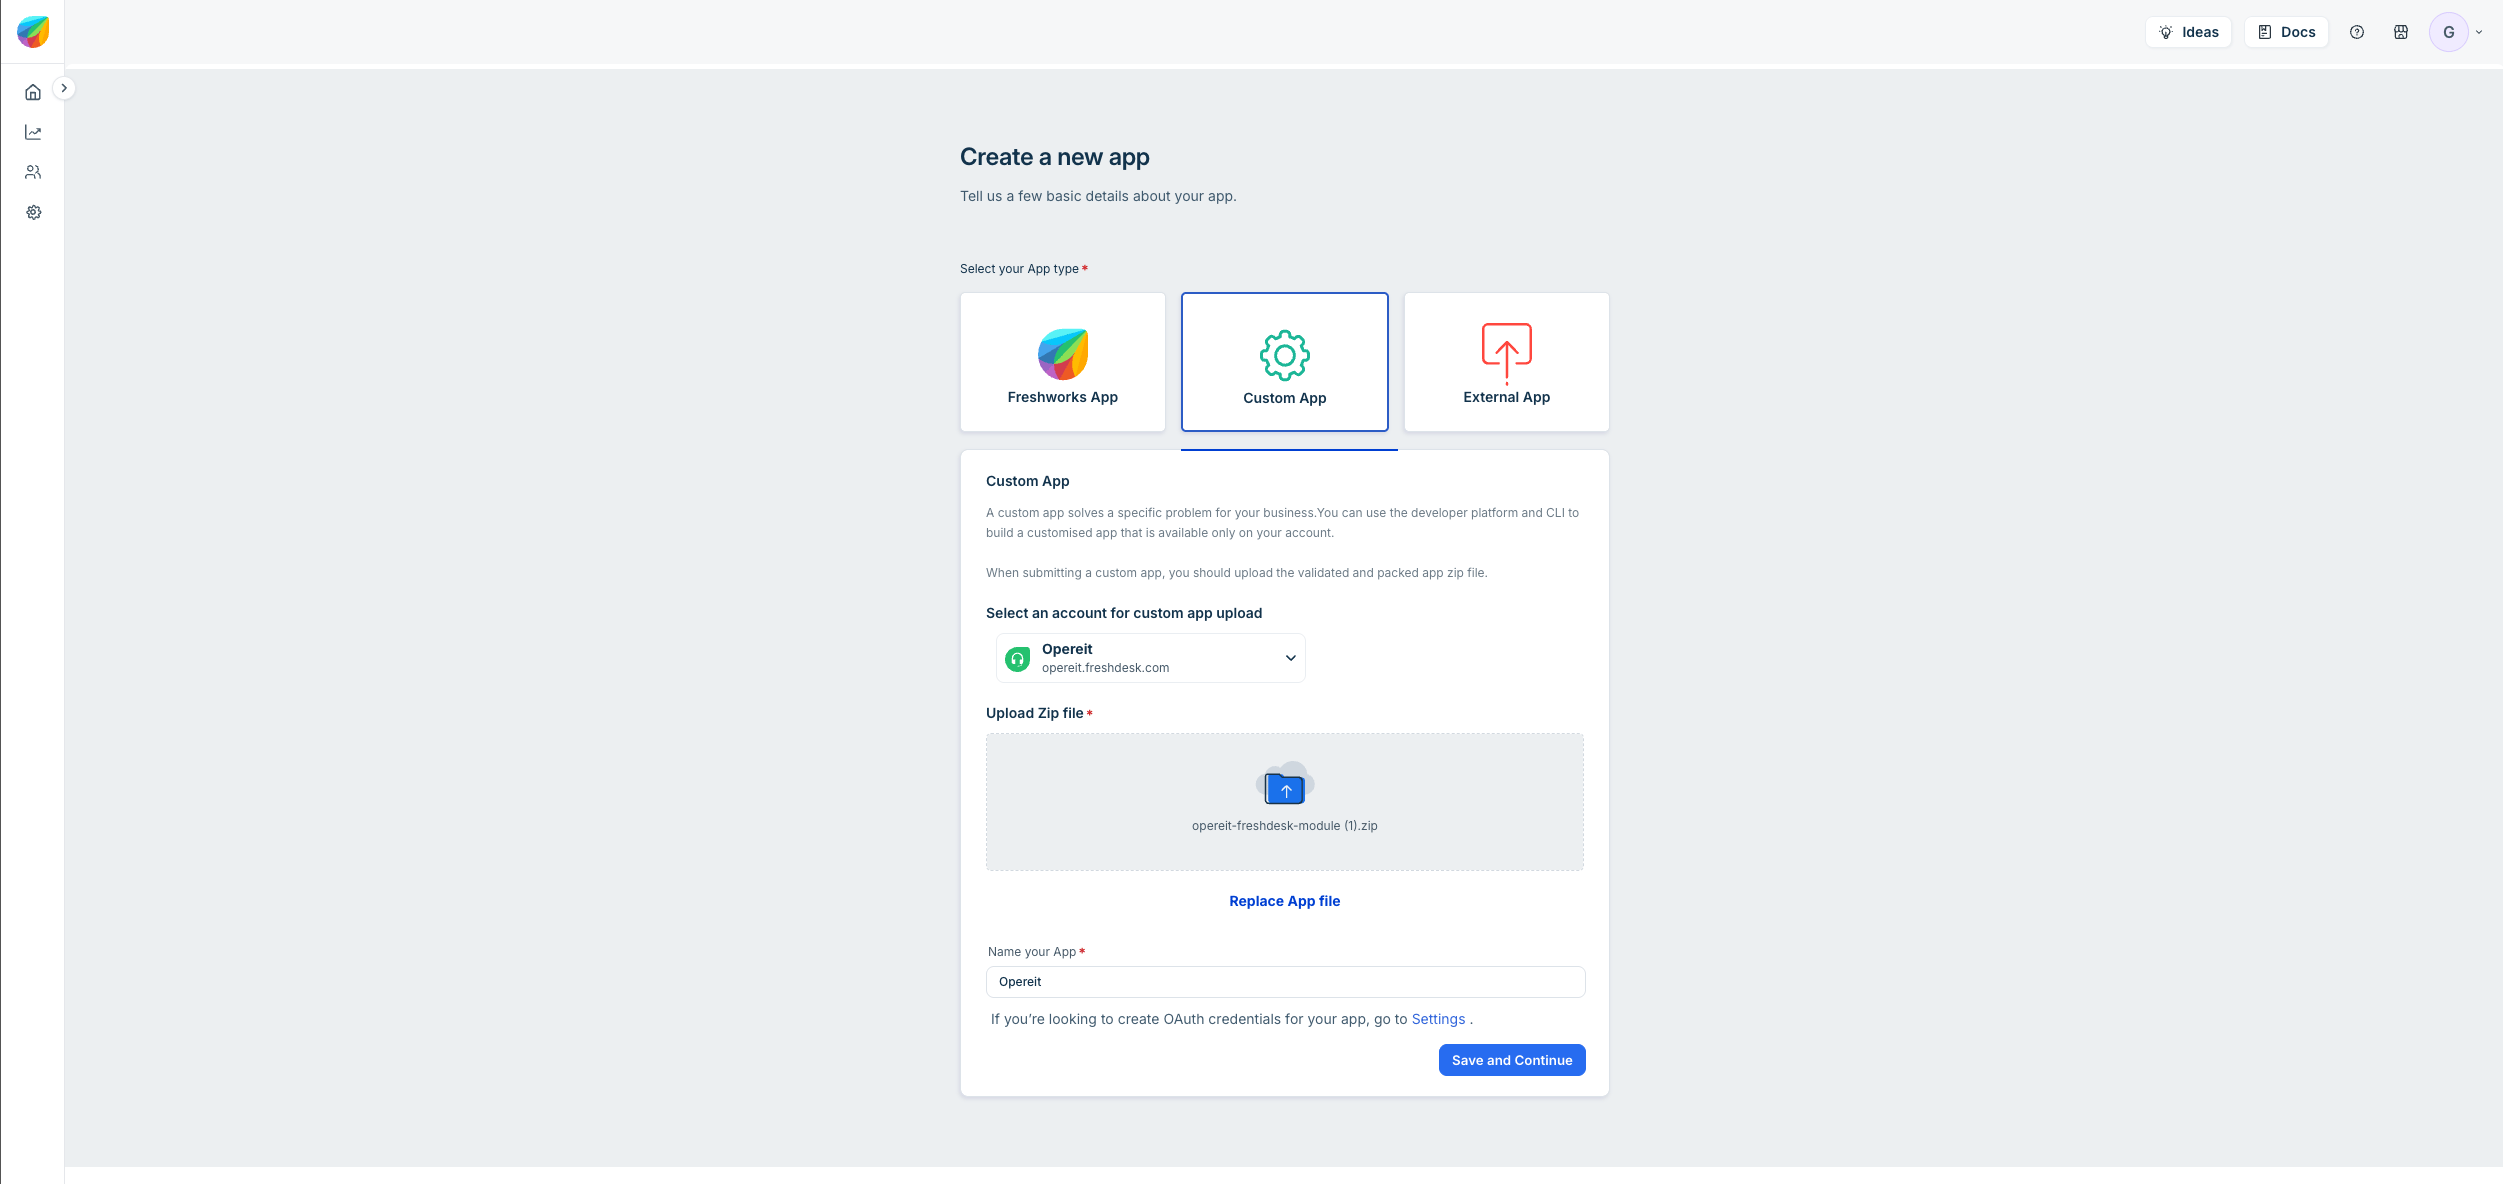Select the External App type card
2503x1184 pixels.
click(1506, 362)
